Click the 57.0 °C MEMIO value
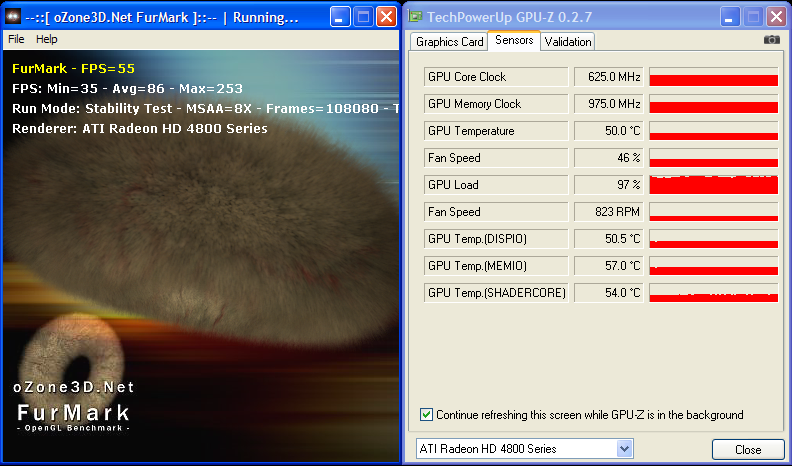This screenshot has width=792, height=466. click(609, 266)
